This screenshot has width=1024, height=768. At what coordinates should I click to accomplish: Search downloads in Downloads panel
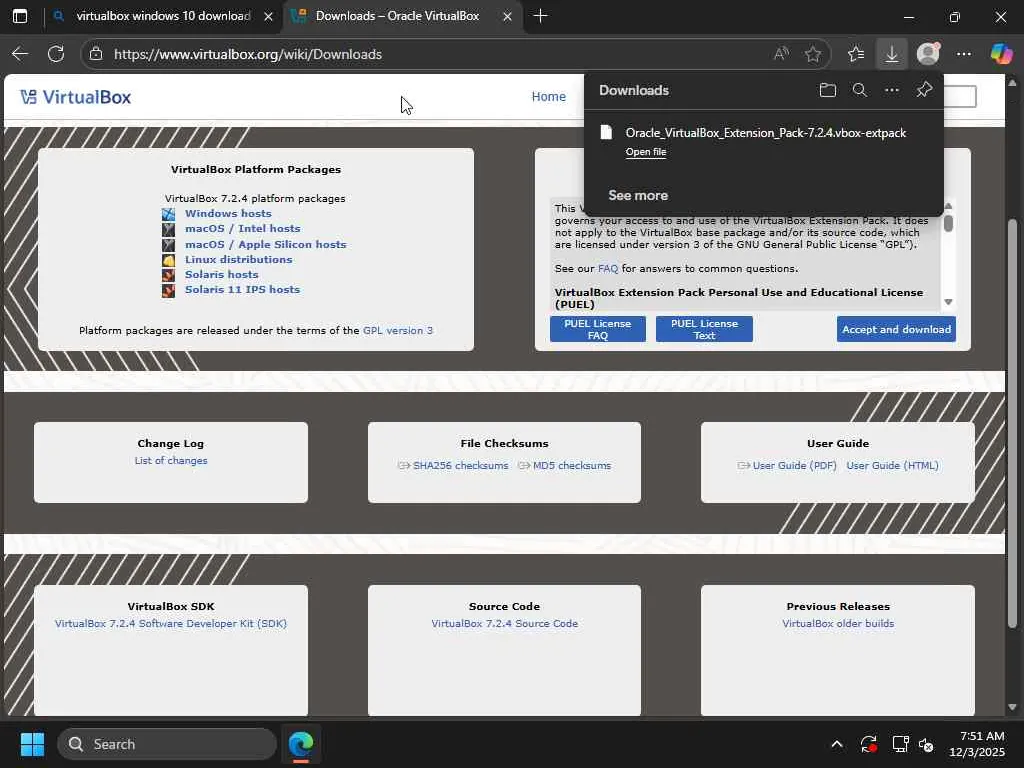860,90
